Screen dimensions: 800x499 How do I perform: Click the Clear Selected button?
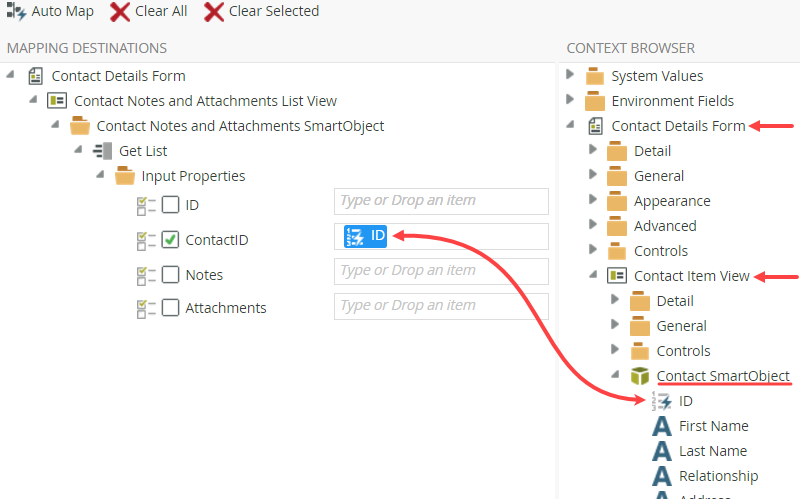[x=262, y=12]
